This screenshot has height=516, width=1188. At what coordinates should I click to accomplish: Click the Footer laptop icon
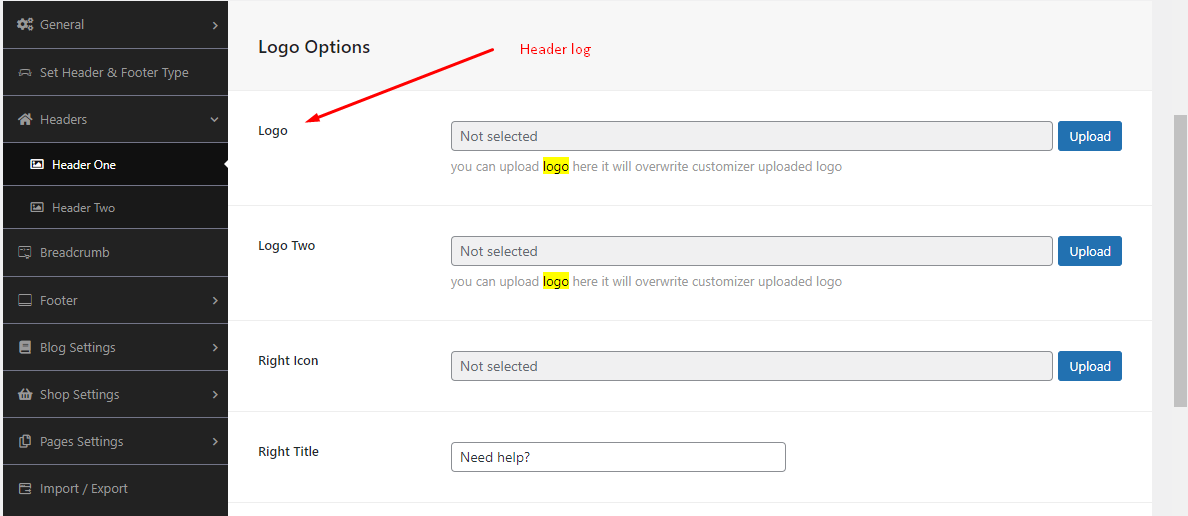26,300
